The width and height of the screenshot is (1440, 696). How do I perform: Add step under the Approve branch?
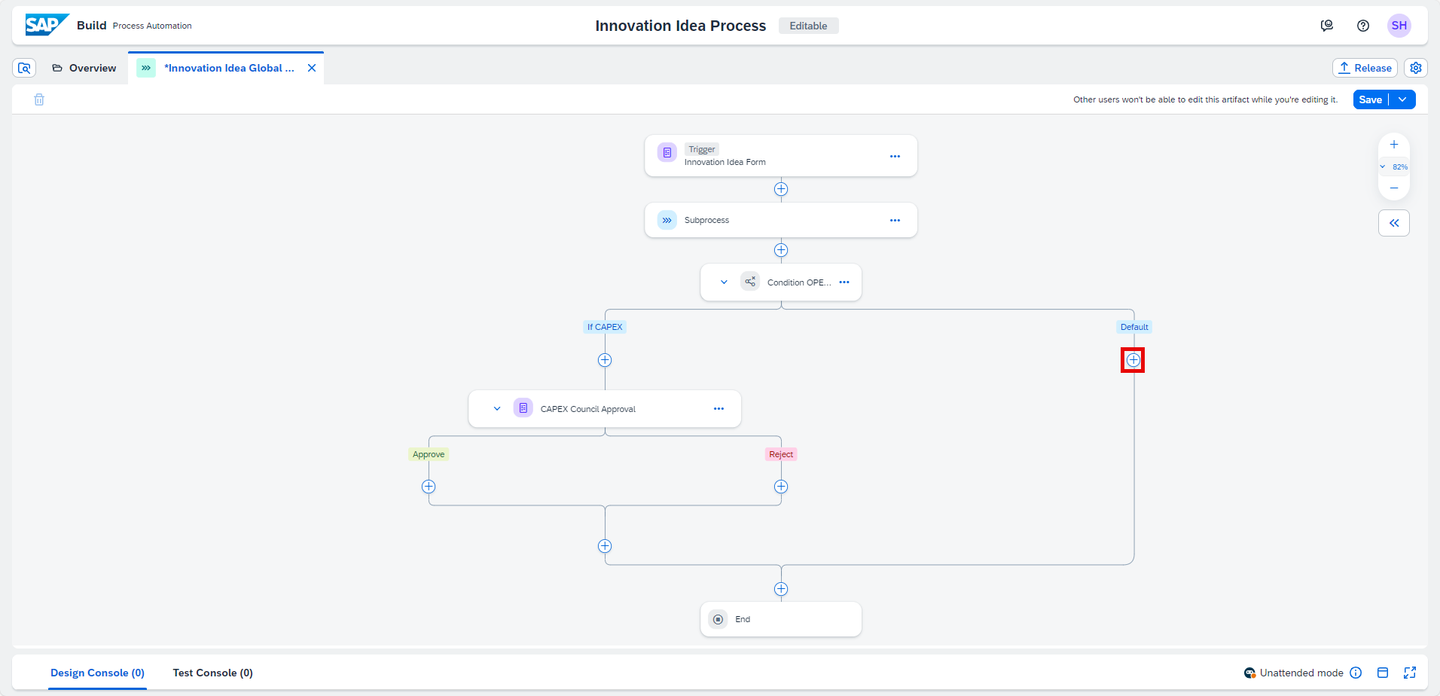click(428, 487)
